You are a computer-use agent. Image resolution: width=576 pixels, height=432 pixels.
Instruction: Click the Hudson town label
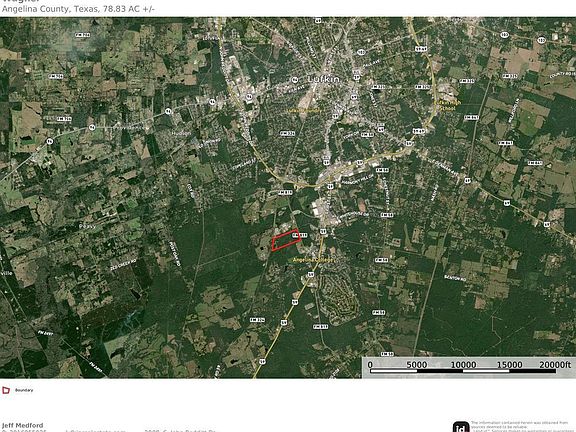[x=181, y=134]
